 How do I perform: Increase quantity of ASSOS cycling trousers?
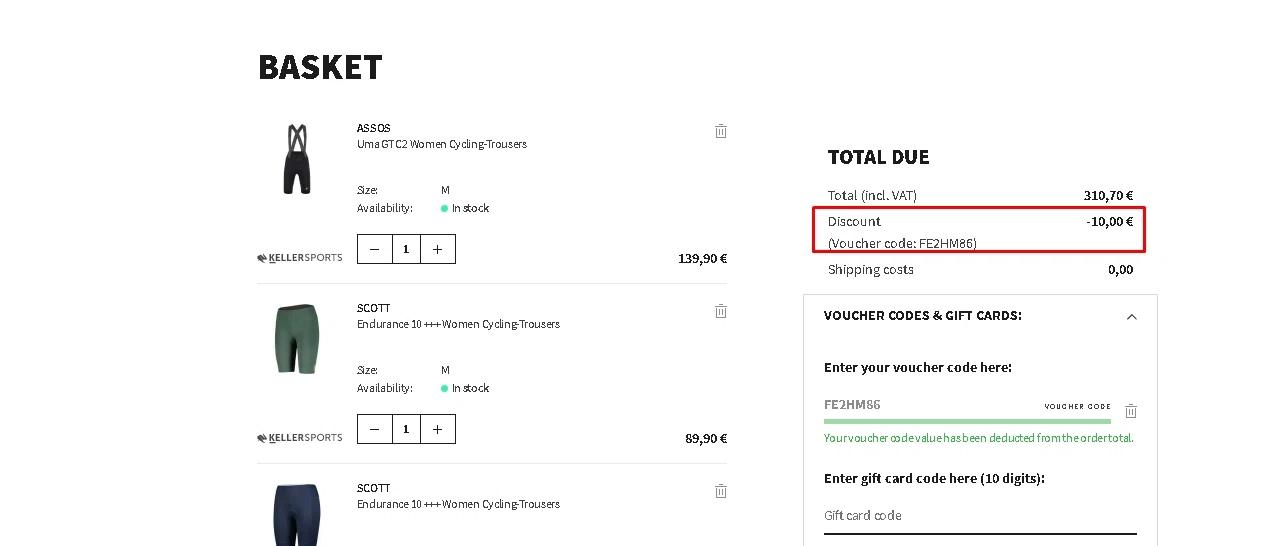pyautogui.click(x=438, y=249)
